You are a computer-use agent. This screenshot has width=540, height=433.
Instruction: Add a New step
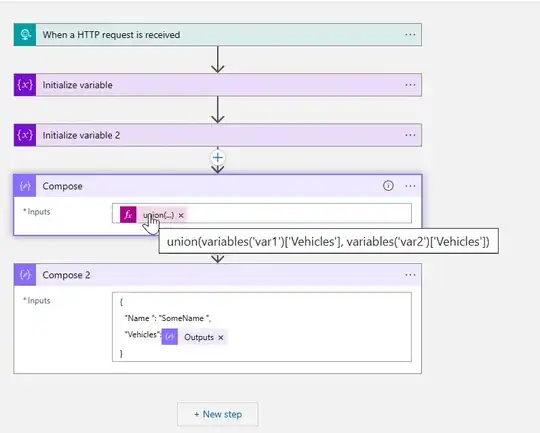click(218, 414)
